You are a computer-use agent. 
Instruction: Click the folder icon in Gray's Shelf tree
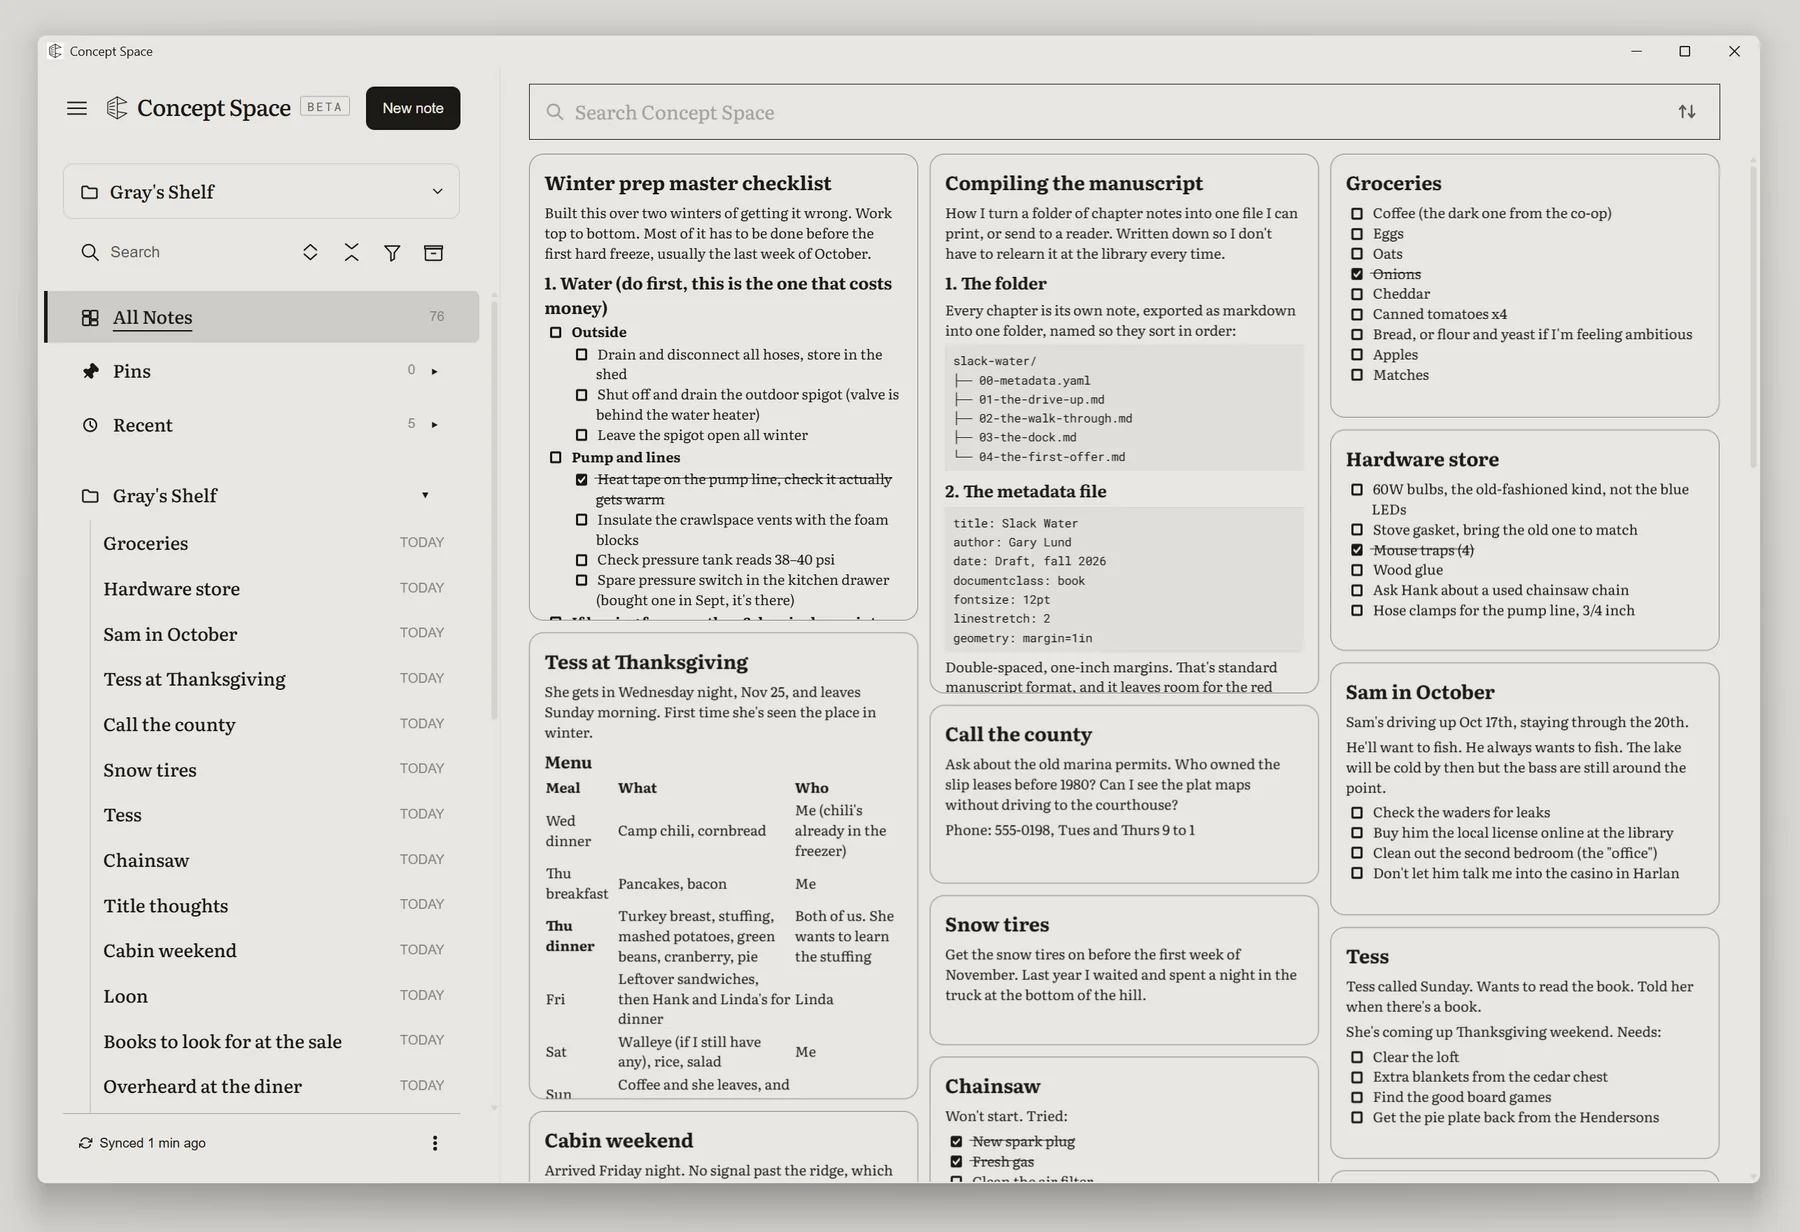click(90, 496)
